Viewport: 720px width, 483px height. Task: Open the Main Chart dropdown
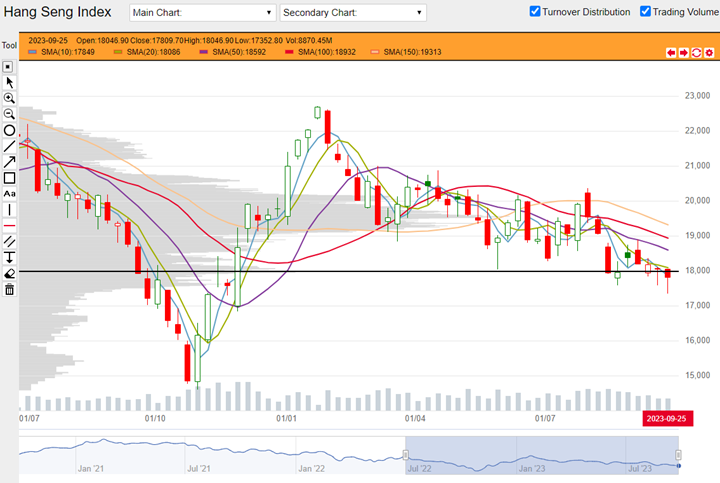click(x=202, y=13)
